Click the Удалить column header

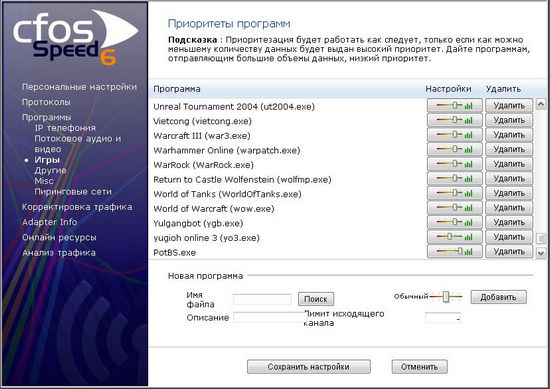(503, 89)
